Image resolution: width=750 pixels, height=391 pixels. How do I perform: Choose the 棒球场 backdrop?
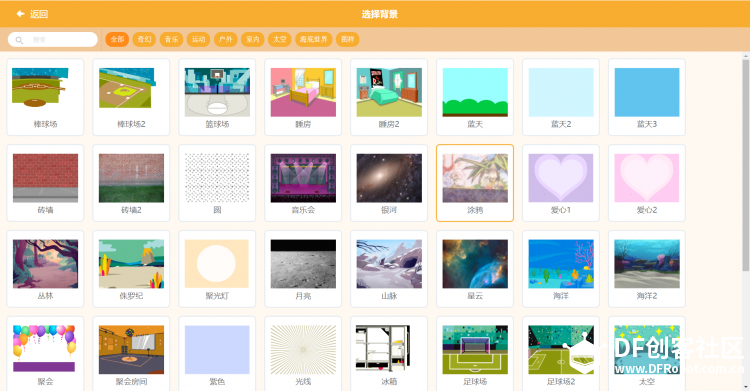(x=45, y=97)
